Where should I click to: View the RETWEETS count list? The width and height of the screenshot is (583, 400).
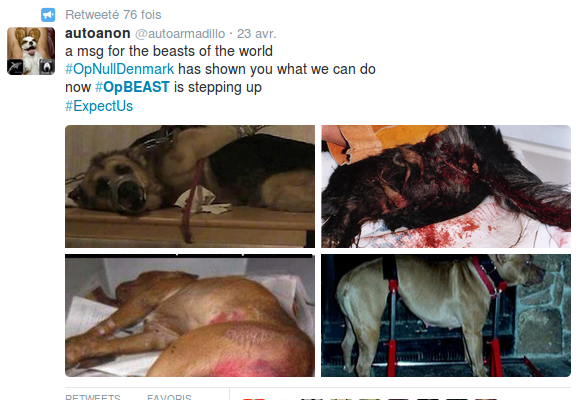click(93, 397)
